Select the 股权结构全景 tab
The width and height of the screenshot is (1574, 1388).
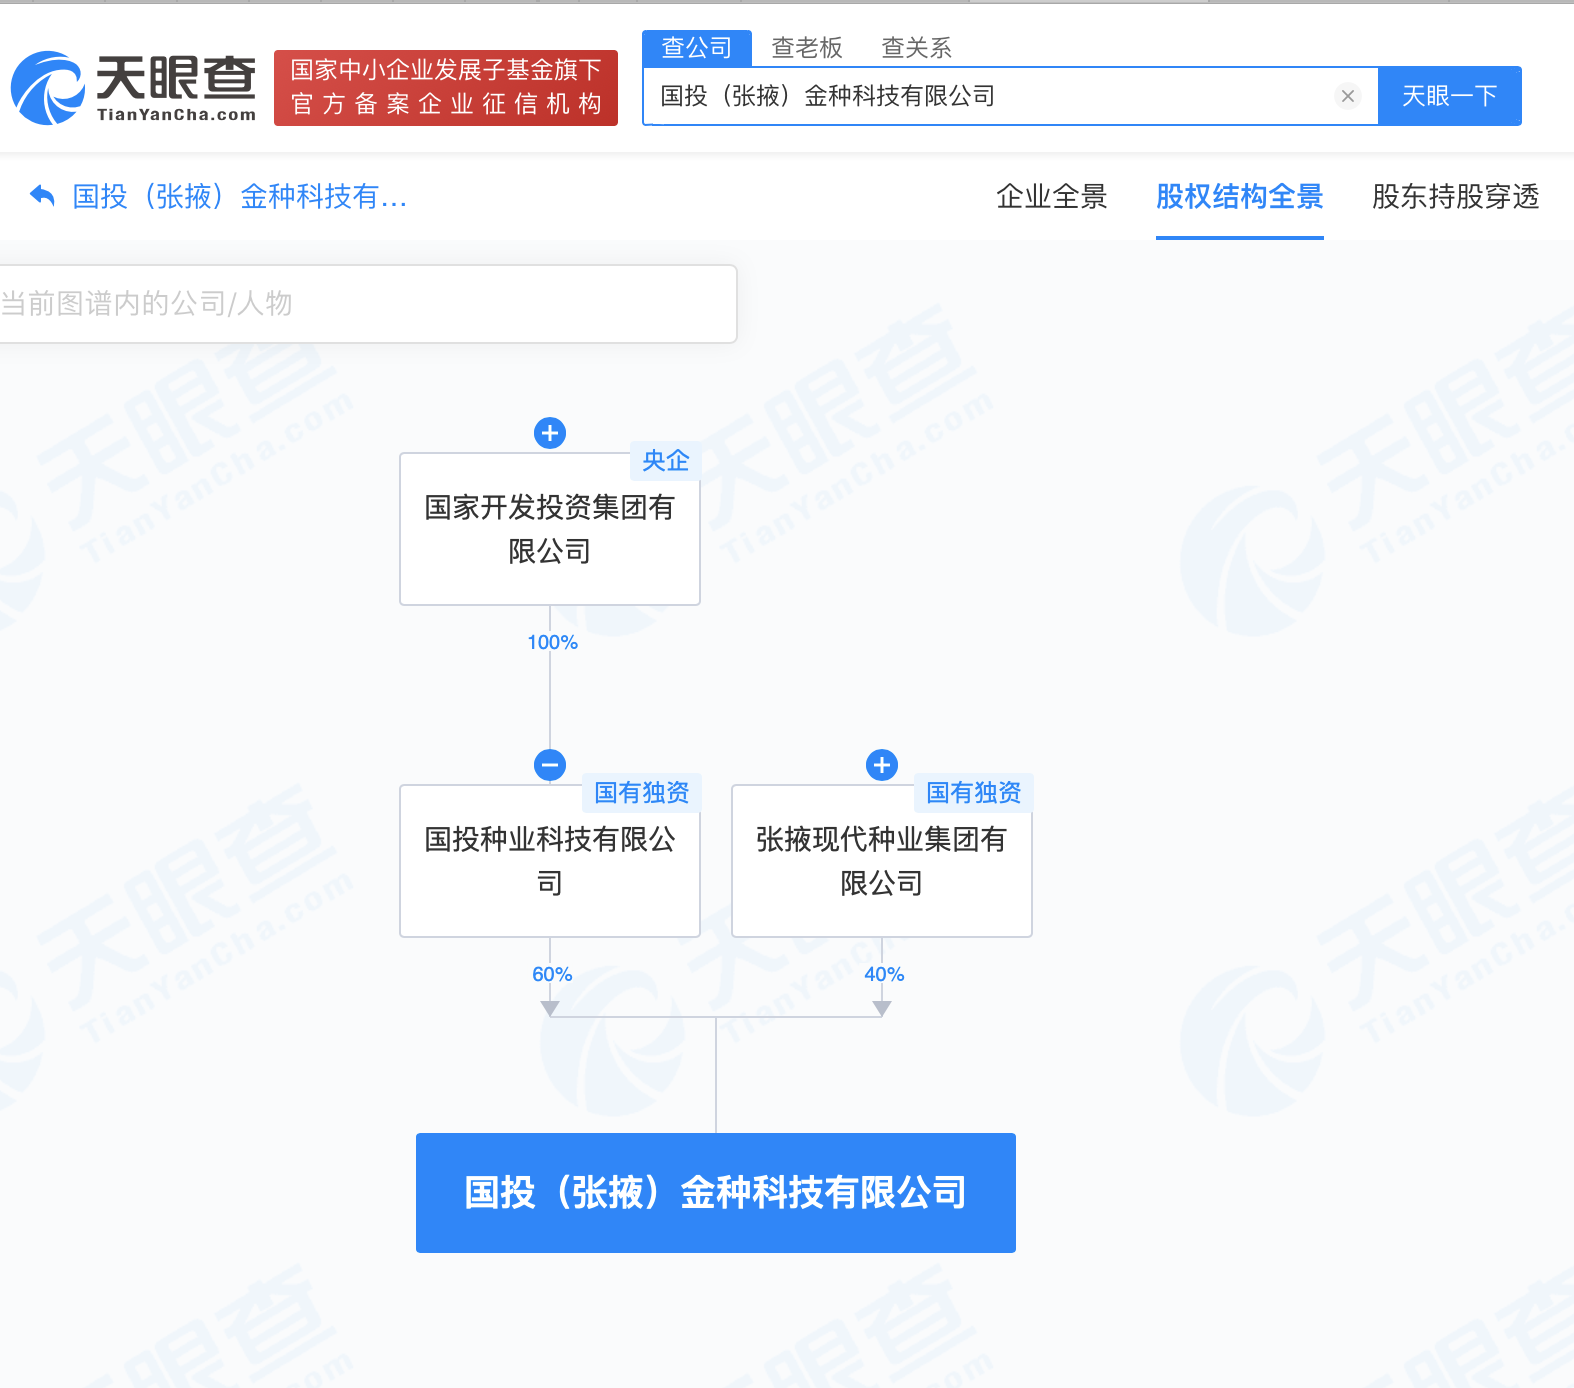click(x=1240, y=196)
